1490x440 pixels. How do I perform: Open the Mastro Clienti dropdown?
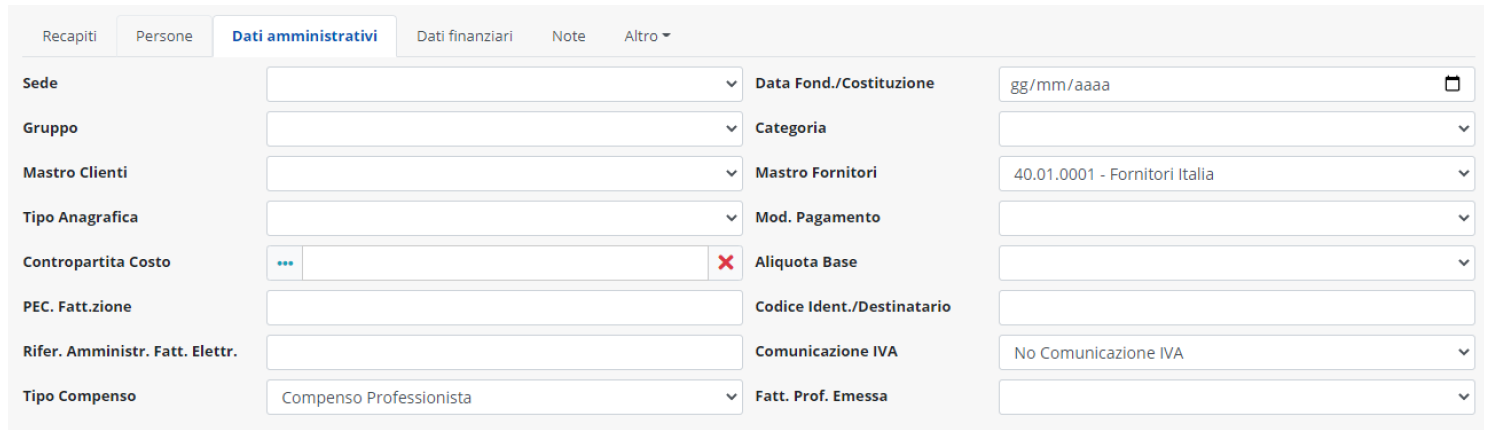click(x=504, y=174)
